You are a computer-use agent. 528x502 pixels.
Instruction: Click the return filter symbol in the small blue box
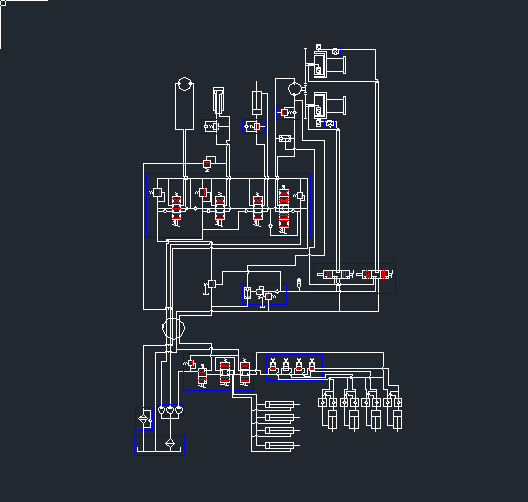tap(144, 419)
